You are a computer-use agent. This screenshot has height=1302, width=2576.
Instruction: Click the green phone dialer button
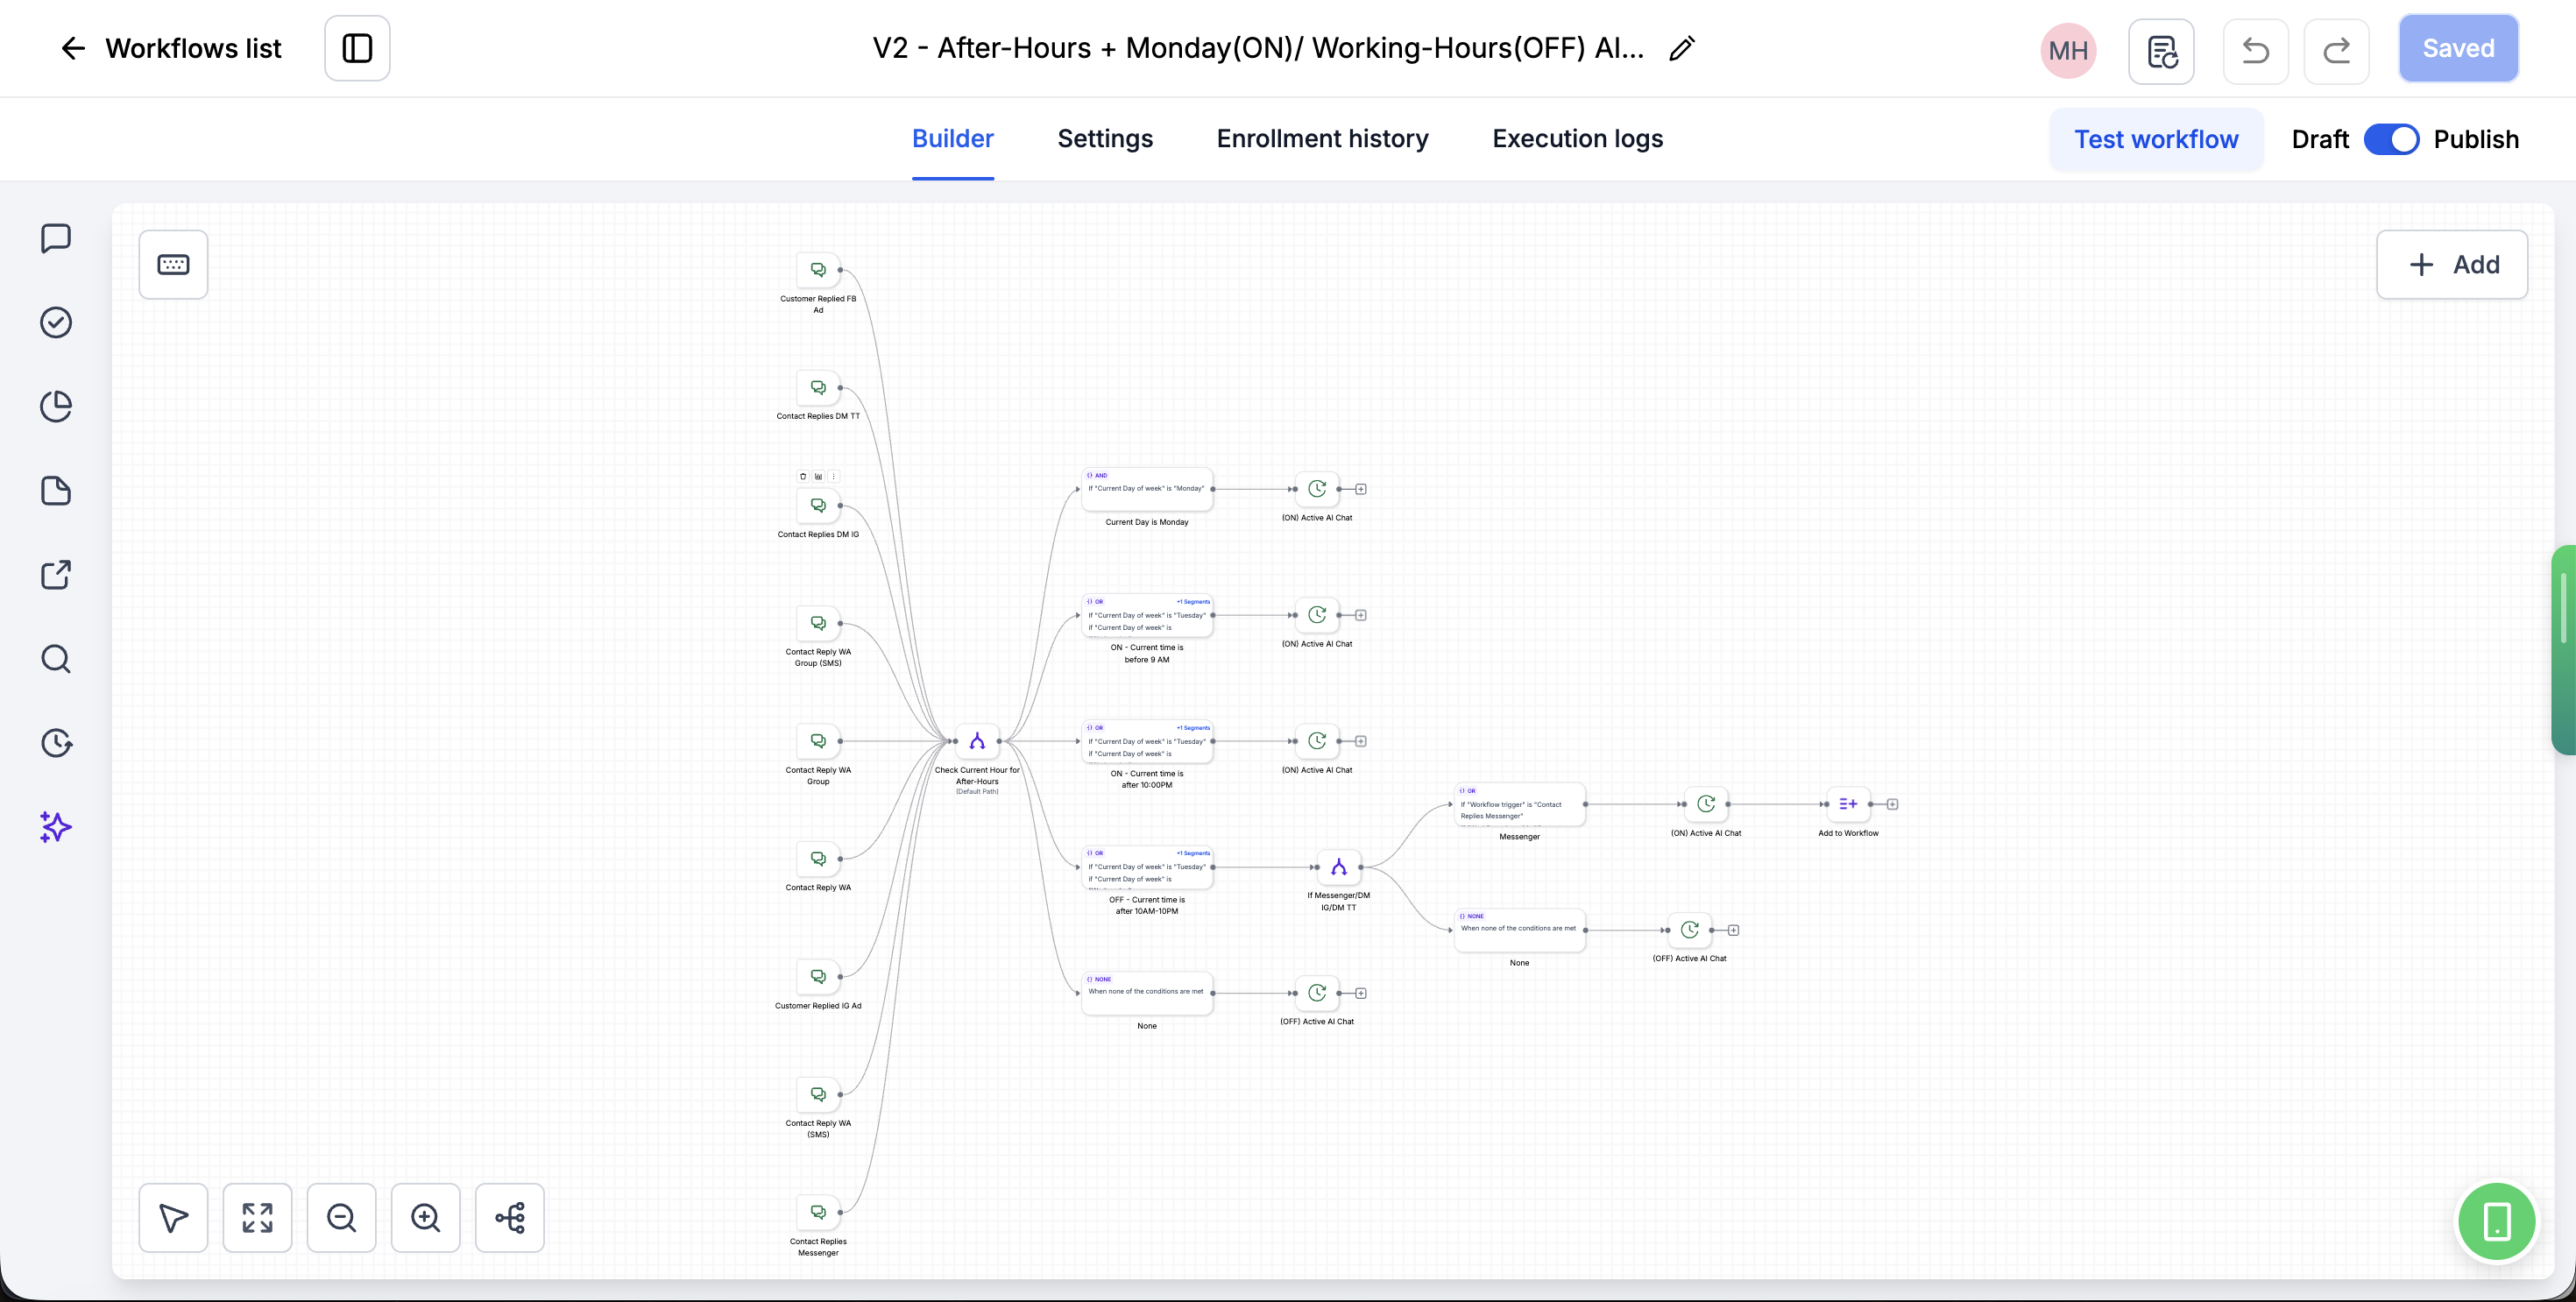2497,1221
